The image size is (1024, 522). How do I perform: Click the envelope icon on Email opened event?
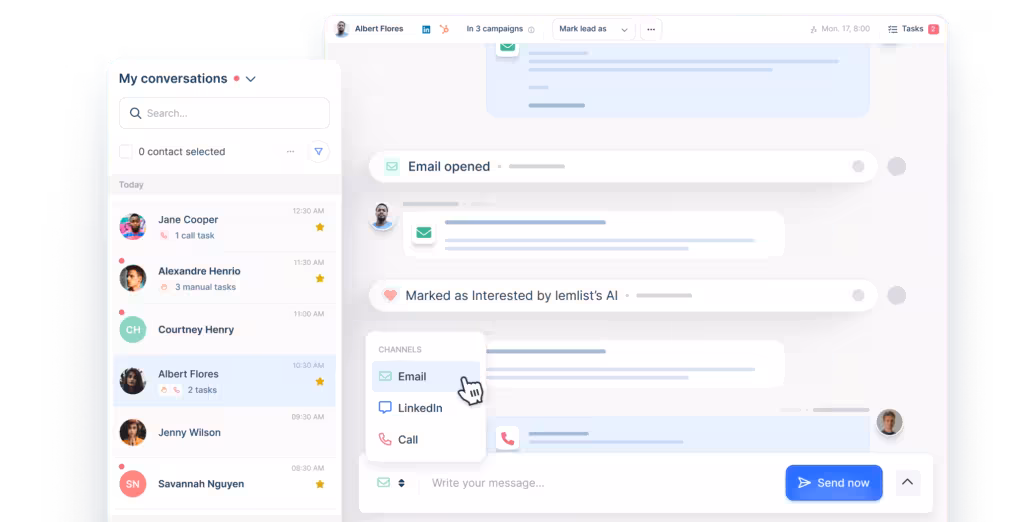point(392,167)
